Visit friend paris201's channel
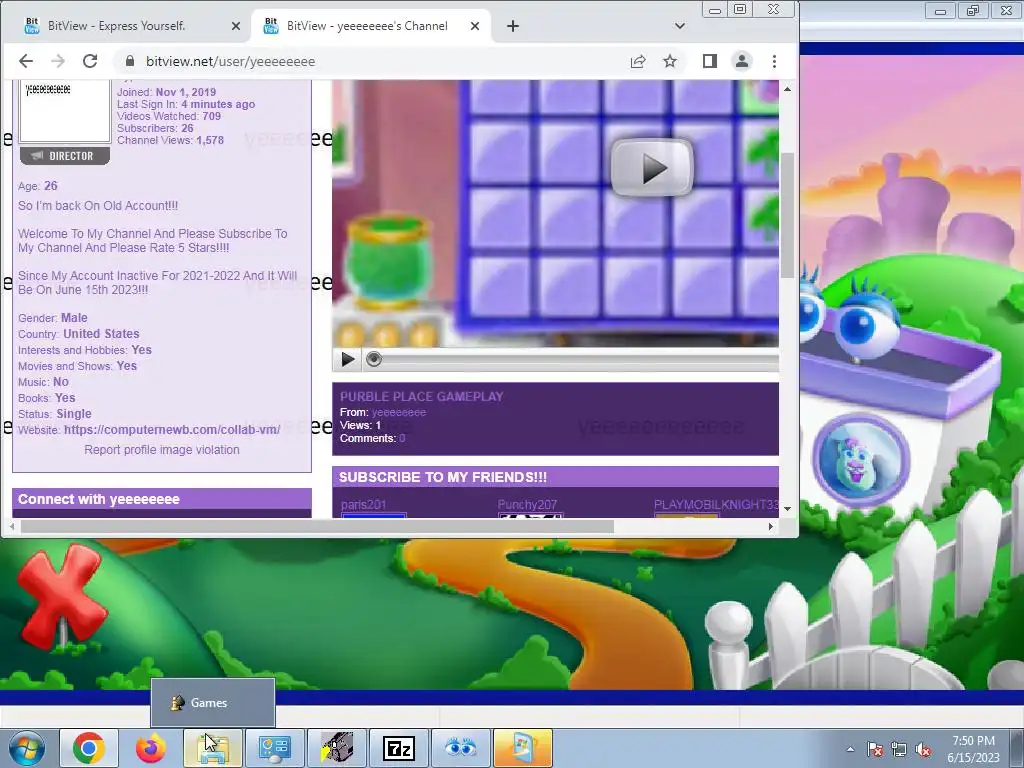This screenshot has width=1024, height=768. (363, 505)
